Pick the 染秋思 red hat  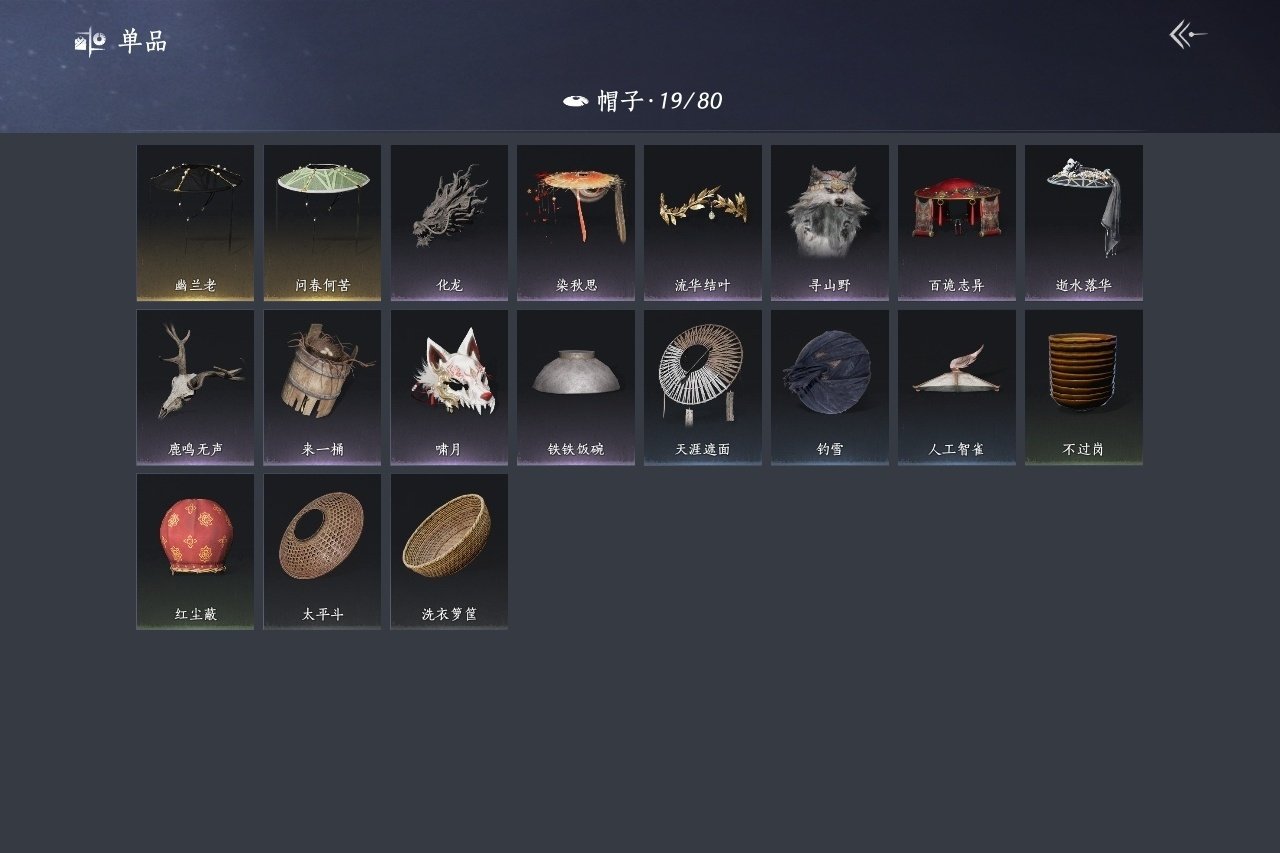(x=576, y=223)
